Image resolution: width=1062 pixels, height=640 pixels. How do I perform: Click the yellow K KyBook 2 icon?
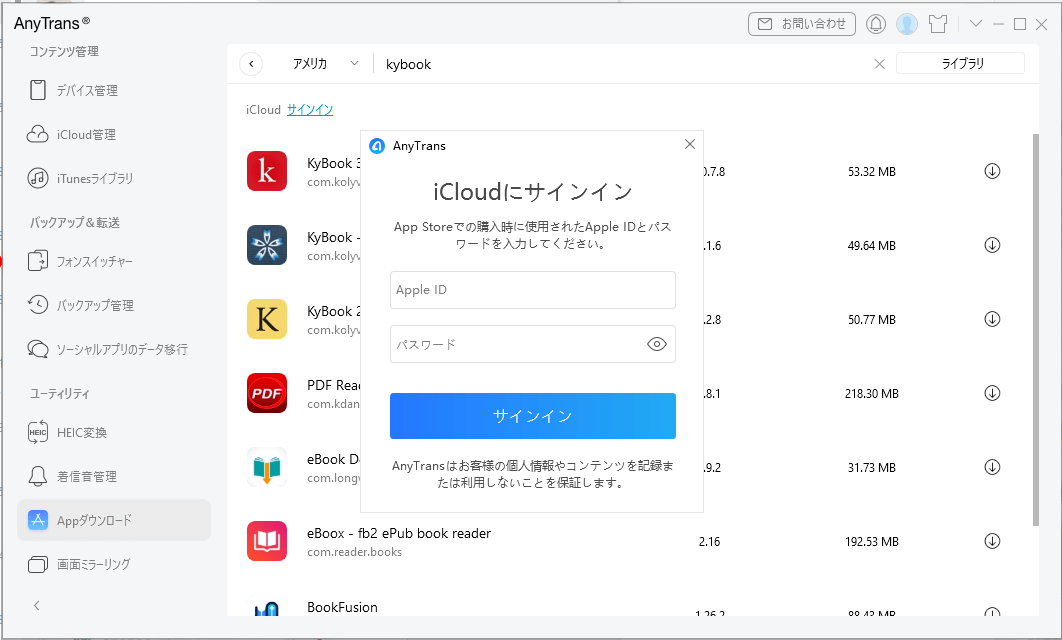[267, 318]
